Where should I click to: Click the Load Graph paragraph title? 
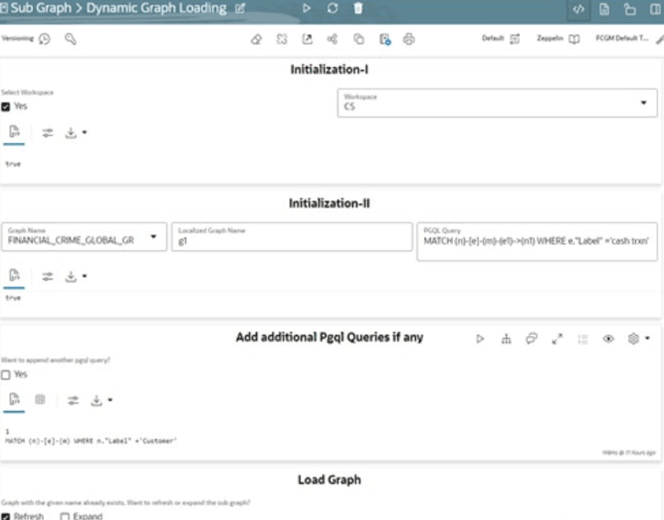click(329, 480)
